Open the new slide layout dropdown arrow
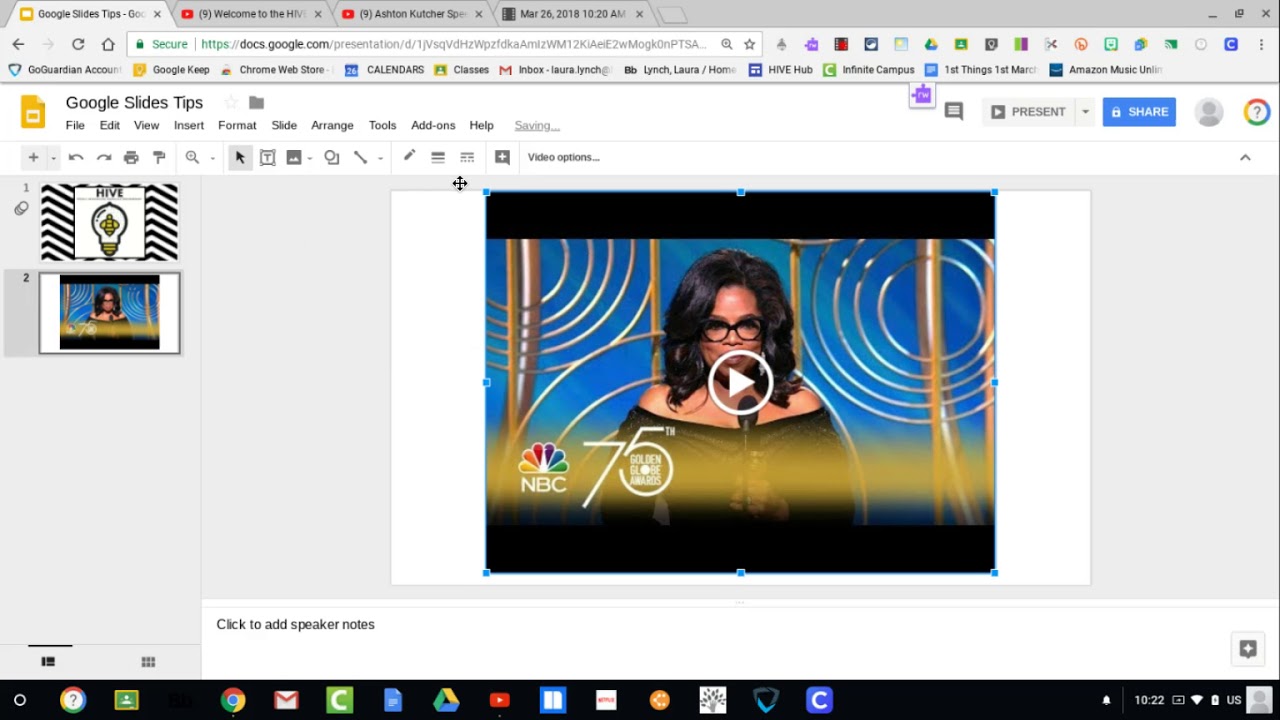Image resolution: width=1280 pixels, height=720 pixels. coord(53,158)
